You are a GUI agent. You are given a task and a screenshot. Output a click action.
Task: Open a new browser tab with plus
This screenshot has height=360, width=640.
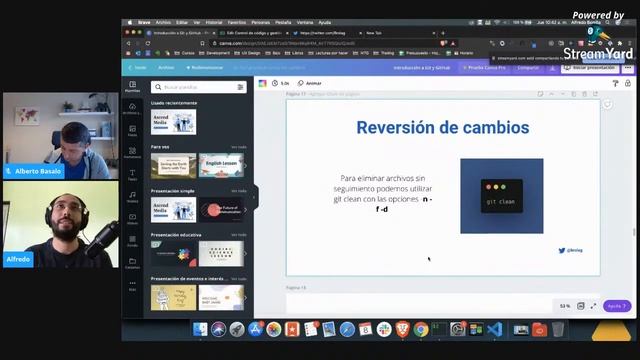[x=443, y=33]
